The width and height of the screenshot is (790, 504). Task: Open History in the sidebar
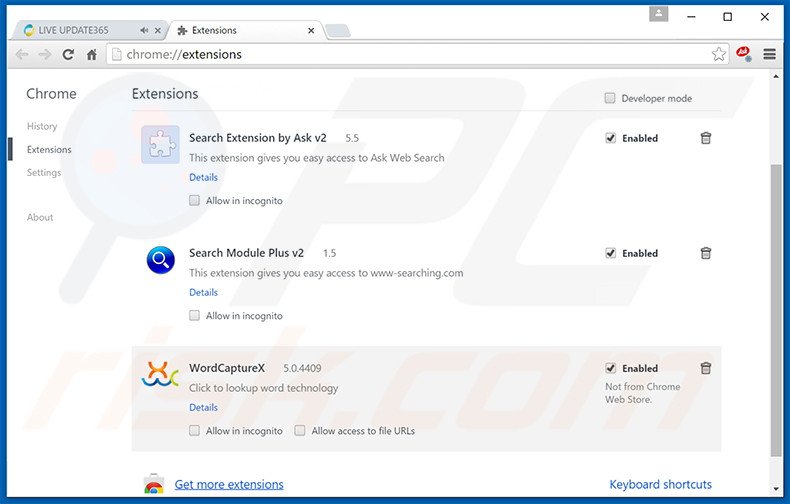pos(42,126)
